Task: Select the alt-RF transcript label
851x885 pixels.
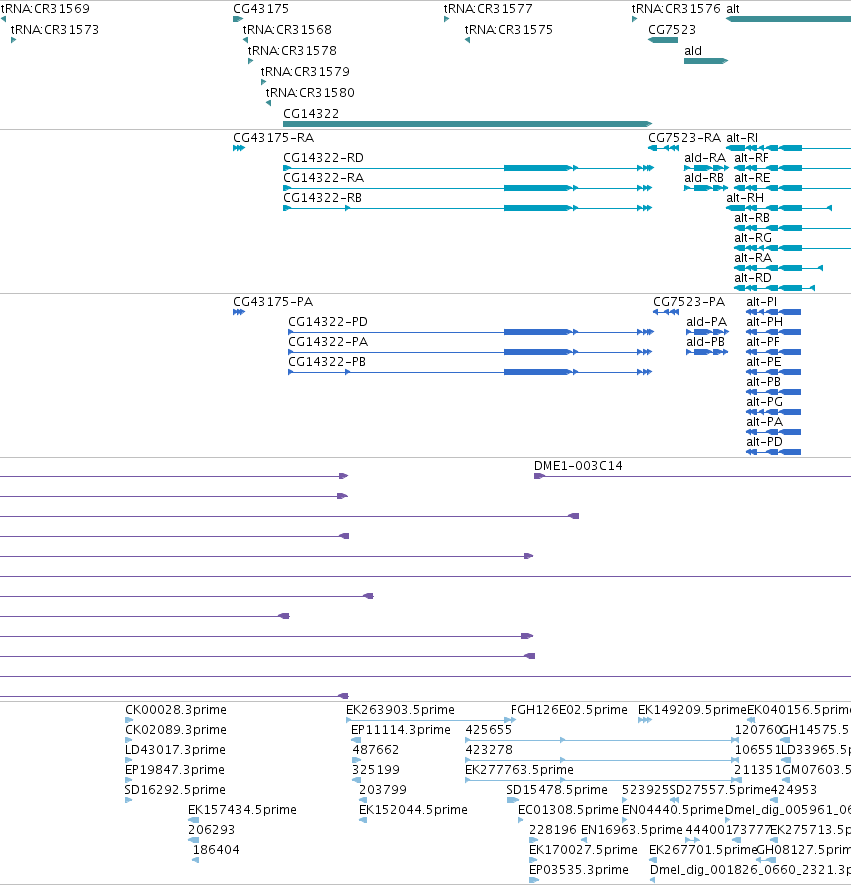Action: tap(751, 158)
